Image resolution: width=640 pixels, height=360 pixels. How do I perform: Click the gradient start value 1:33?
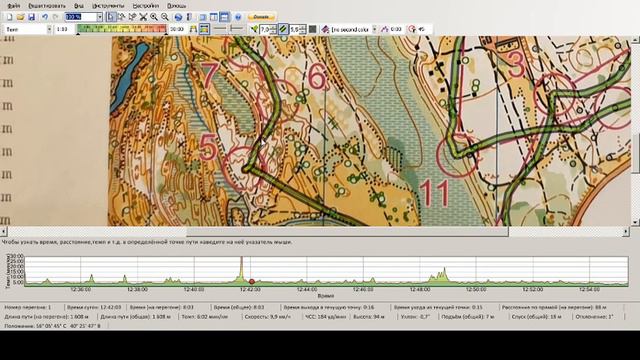coord(62,29)
